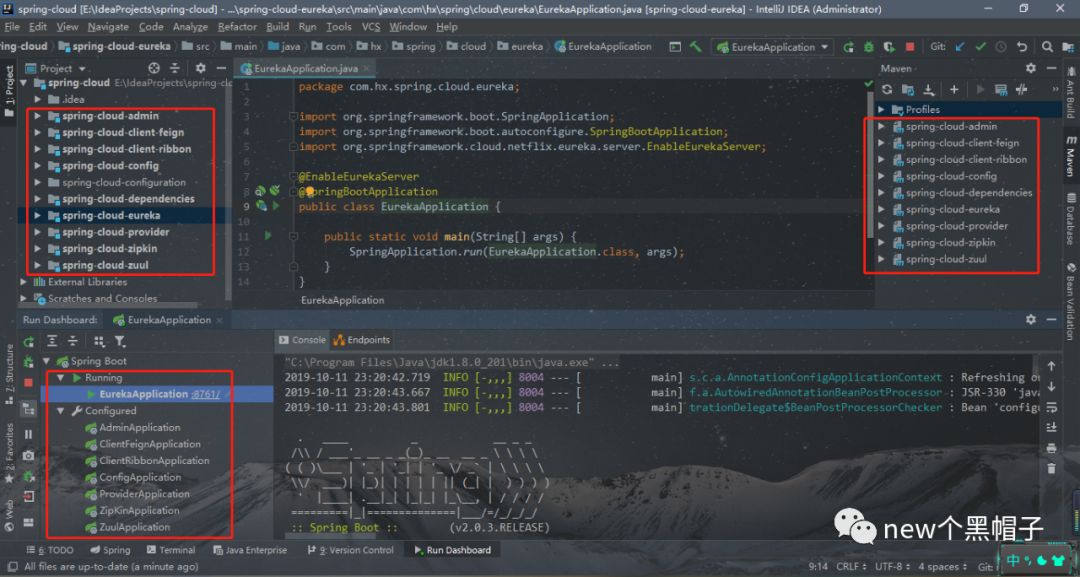Hide the Maven panel minimize icon

(1051, 68)
